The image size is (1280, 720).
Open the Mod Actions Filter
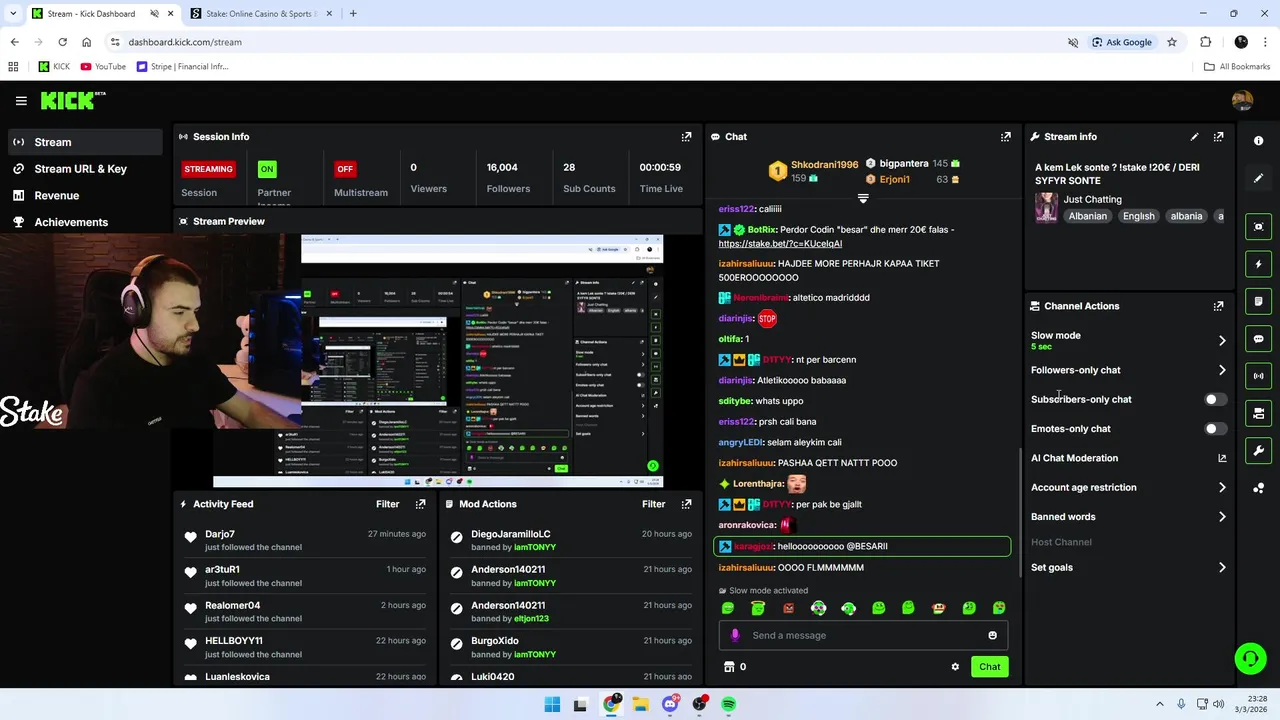point(653,504)
